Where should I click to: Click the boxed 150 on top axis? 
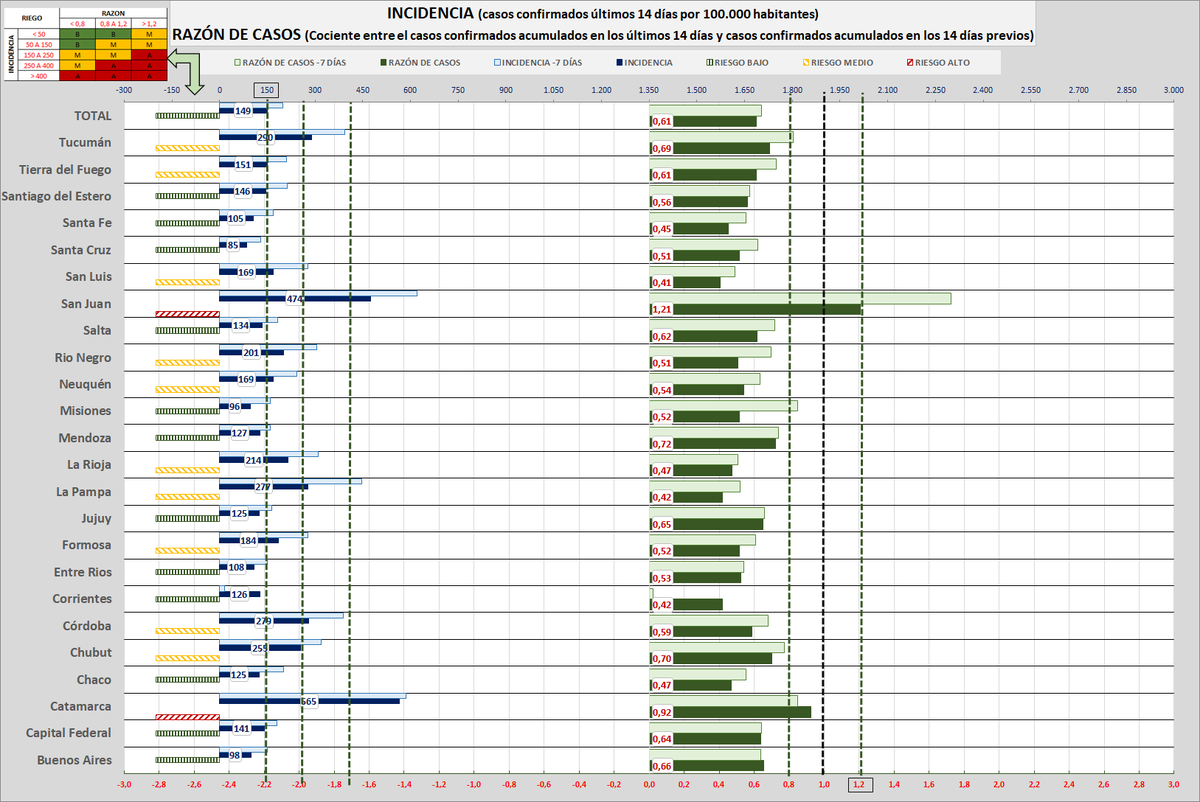pyautogui.click(x=266, y=90)
